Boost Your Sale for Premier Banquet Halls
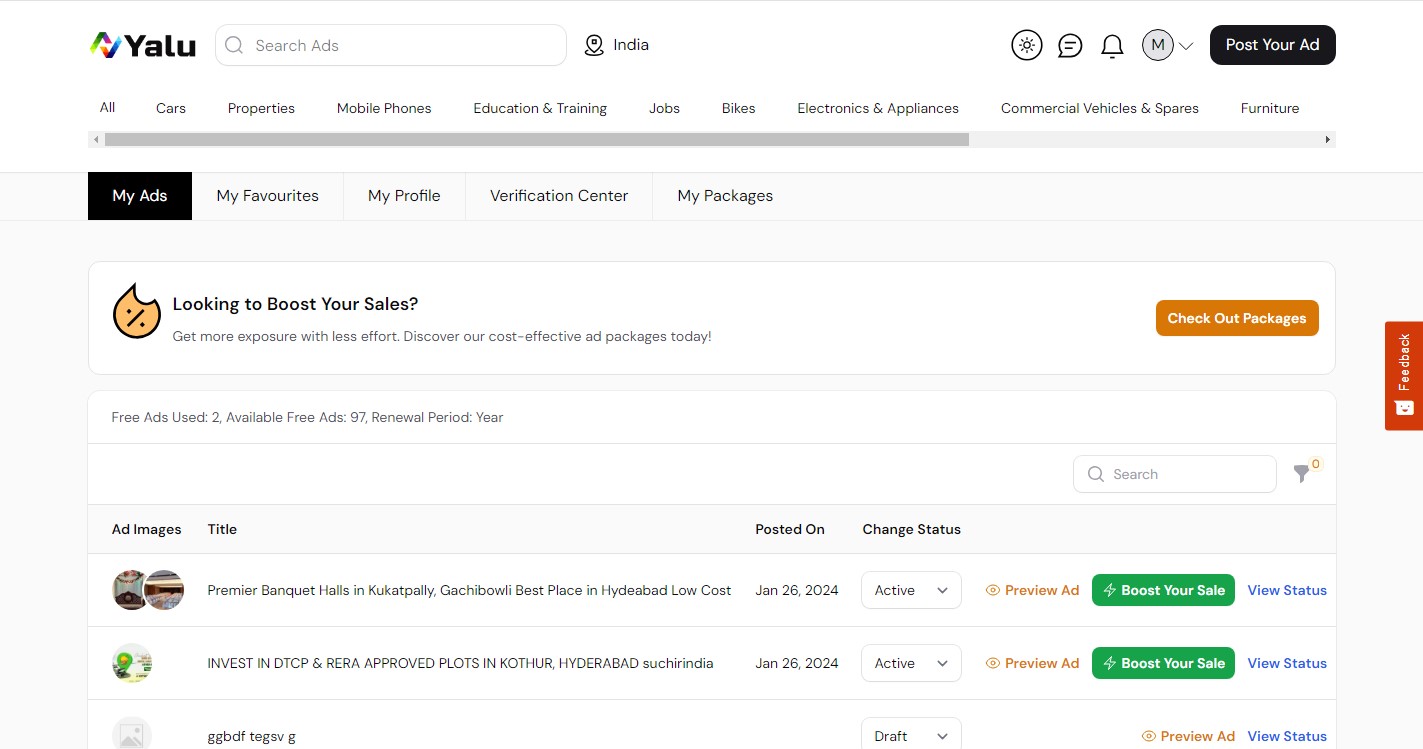The width and height of the screenshot is (1423, 749). 1163,590
